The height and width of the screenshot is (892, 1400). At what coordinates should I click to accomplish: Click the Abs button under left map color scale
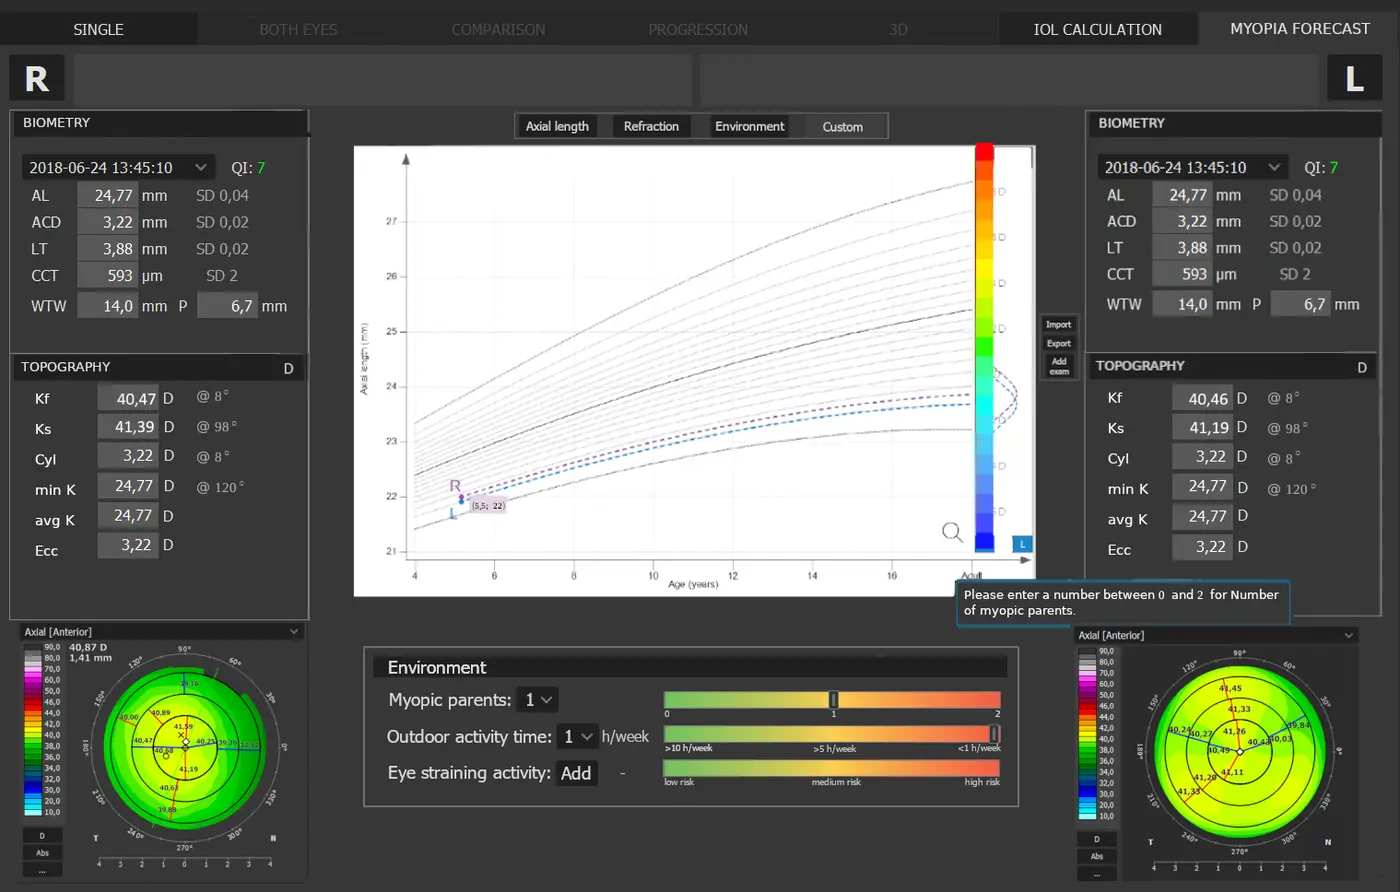[x=42, y=853]
